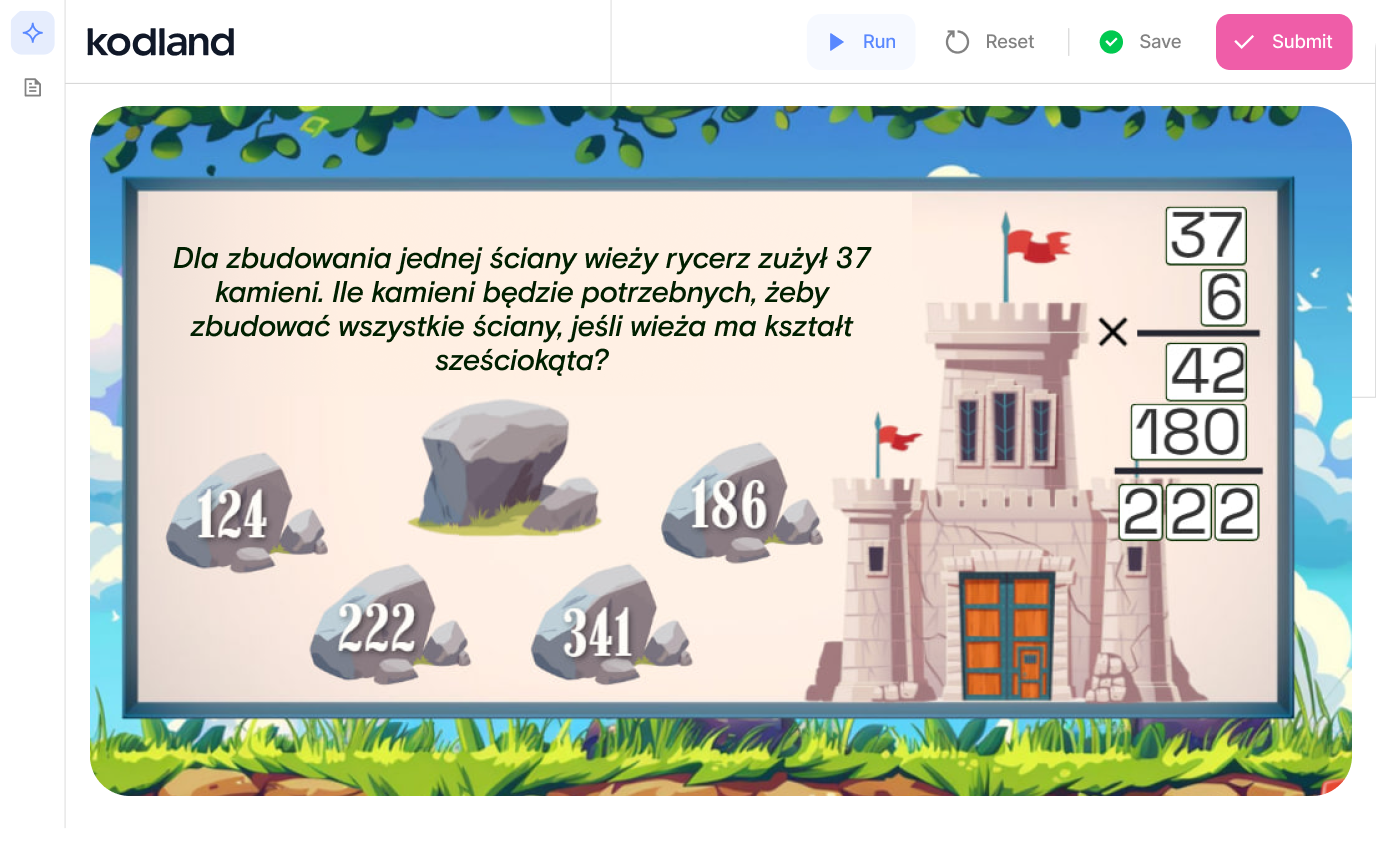Click the number box showing 37
Image resolution: width=1376 pixels, height=850 pixels.
[x=1206, y=237]
